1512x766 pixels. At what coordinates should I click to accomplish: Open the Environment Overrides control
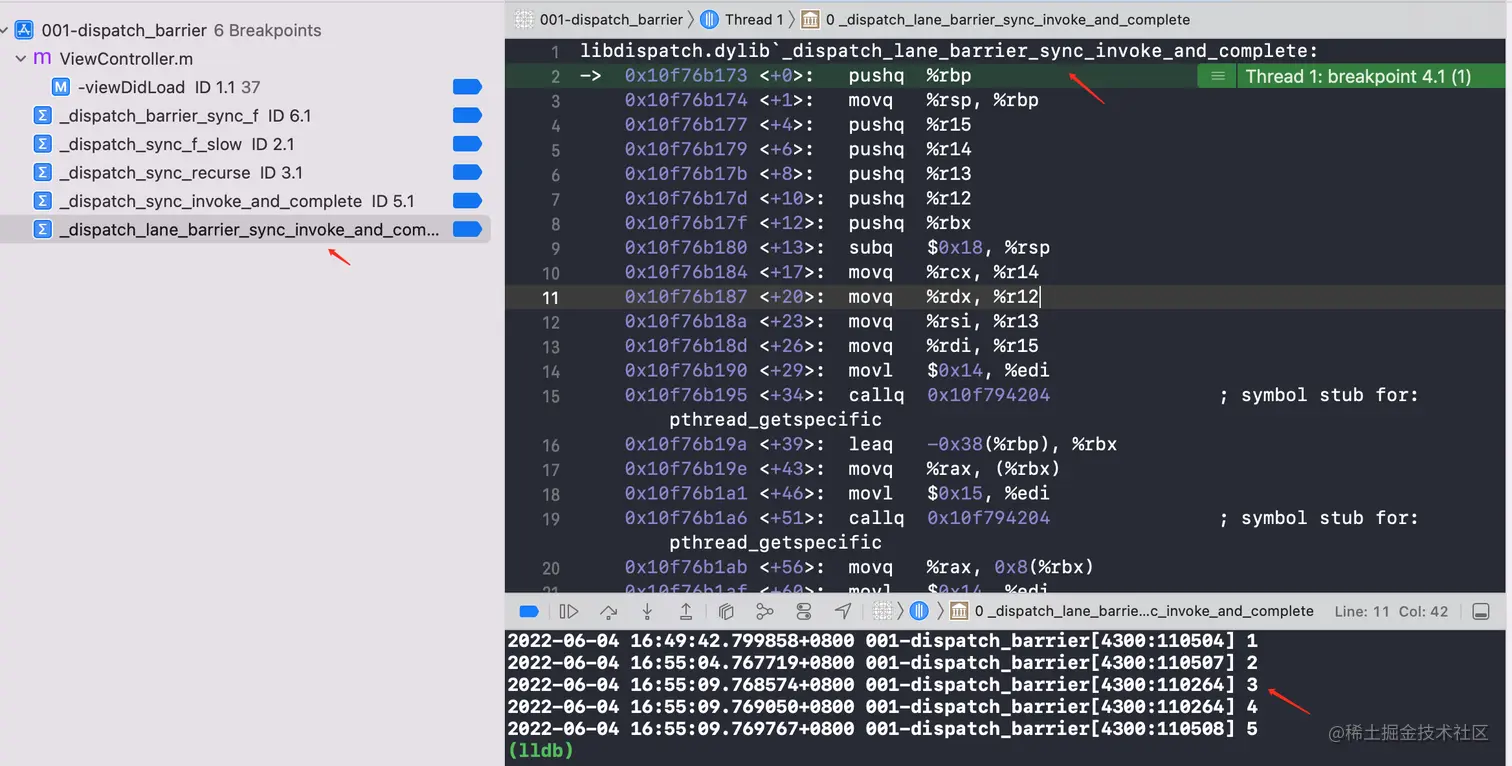804,611
